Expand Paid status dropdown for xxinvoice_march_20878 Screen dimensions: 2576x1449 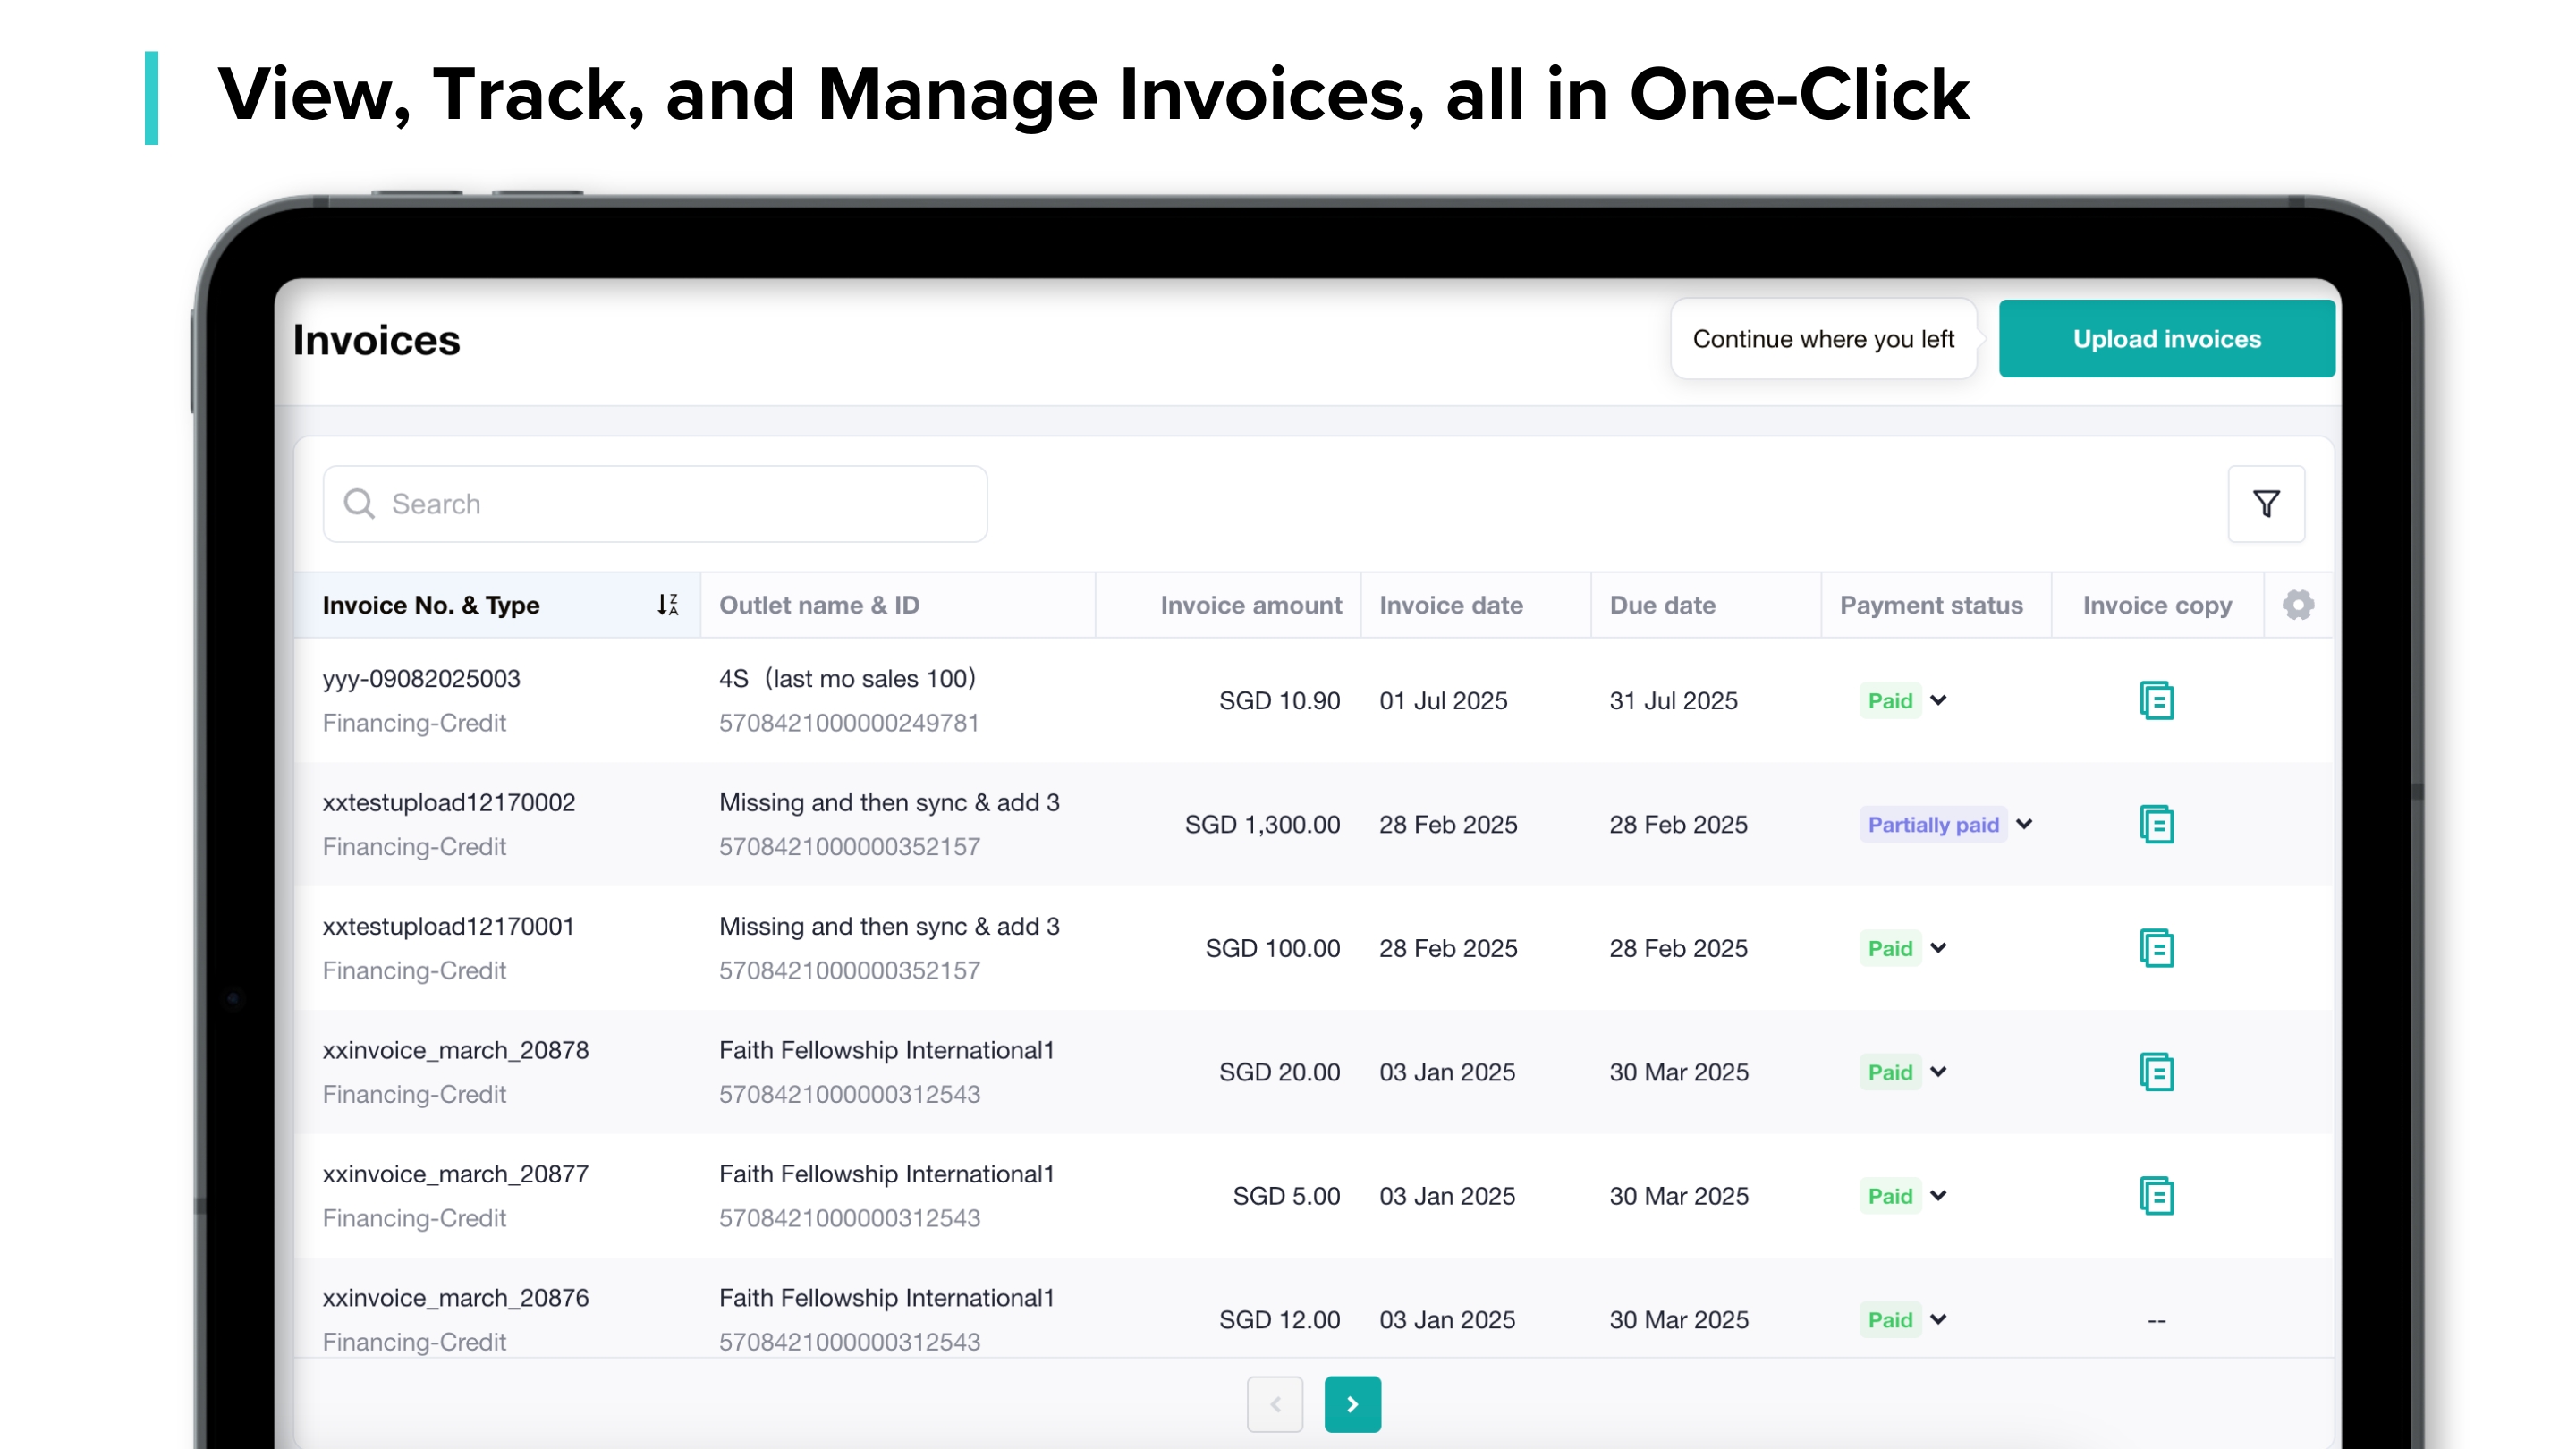(1938, 1073)
